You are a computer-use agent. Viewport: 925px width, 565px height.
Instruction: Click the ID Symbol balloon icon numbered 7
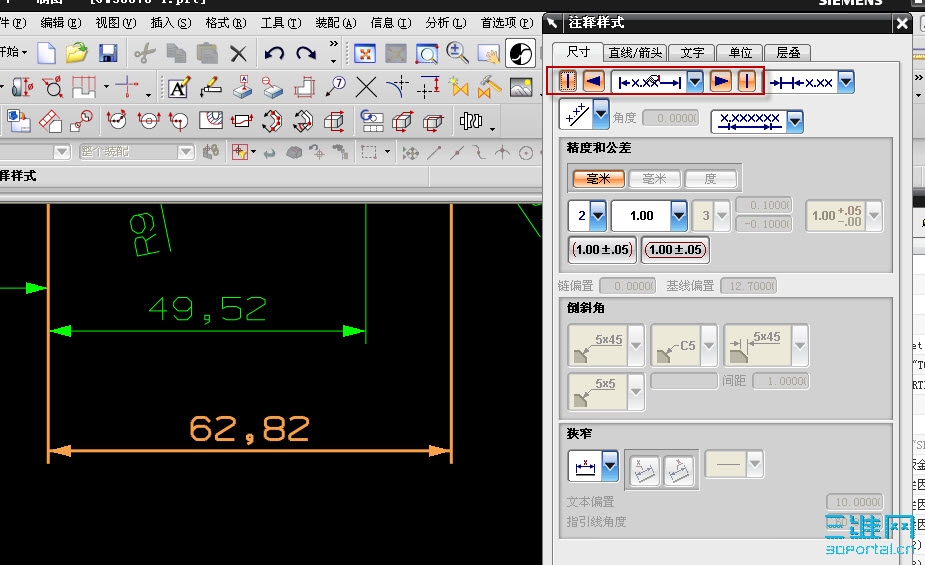point(337,87)
